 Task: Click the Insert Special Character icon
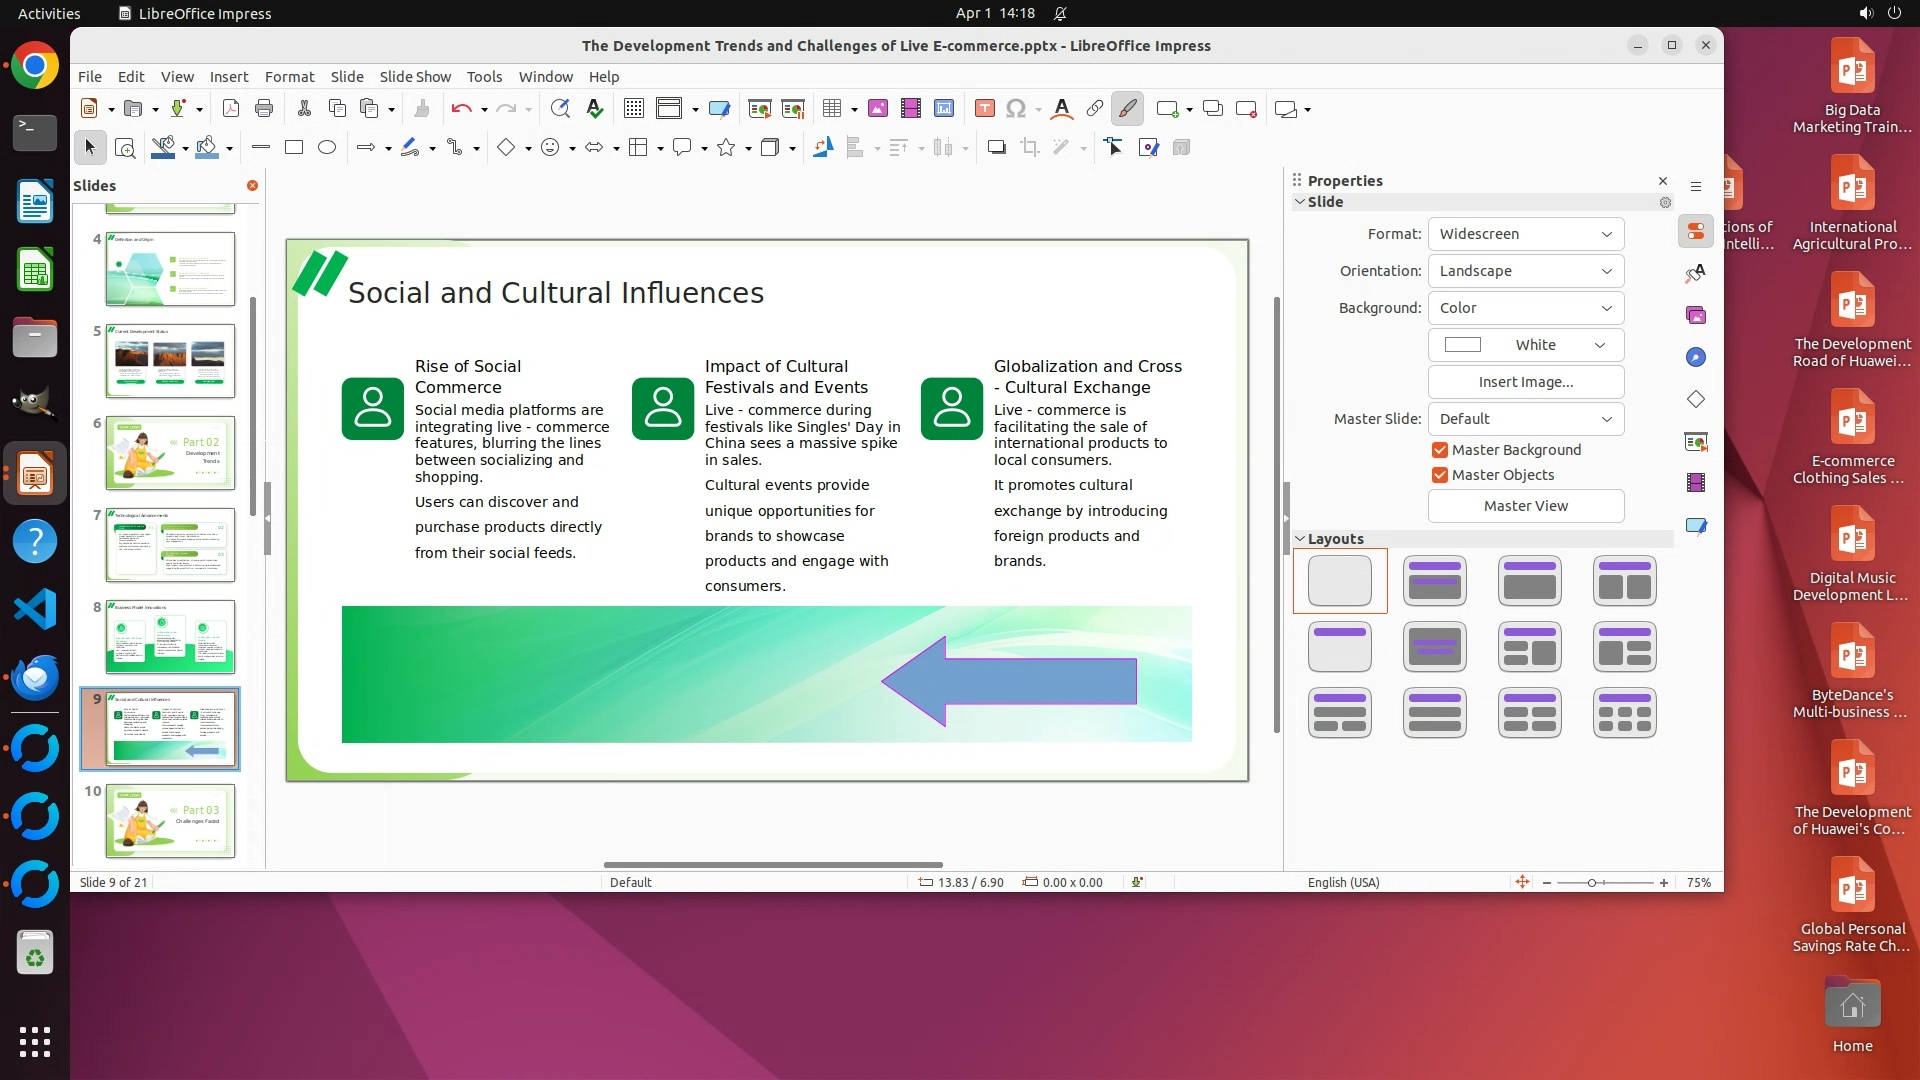[1016, 109]
